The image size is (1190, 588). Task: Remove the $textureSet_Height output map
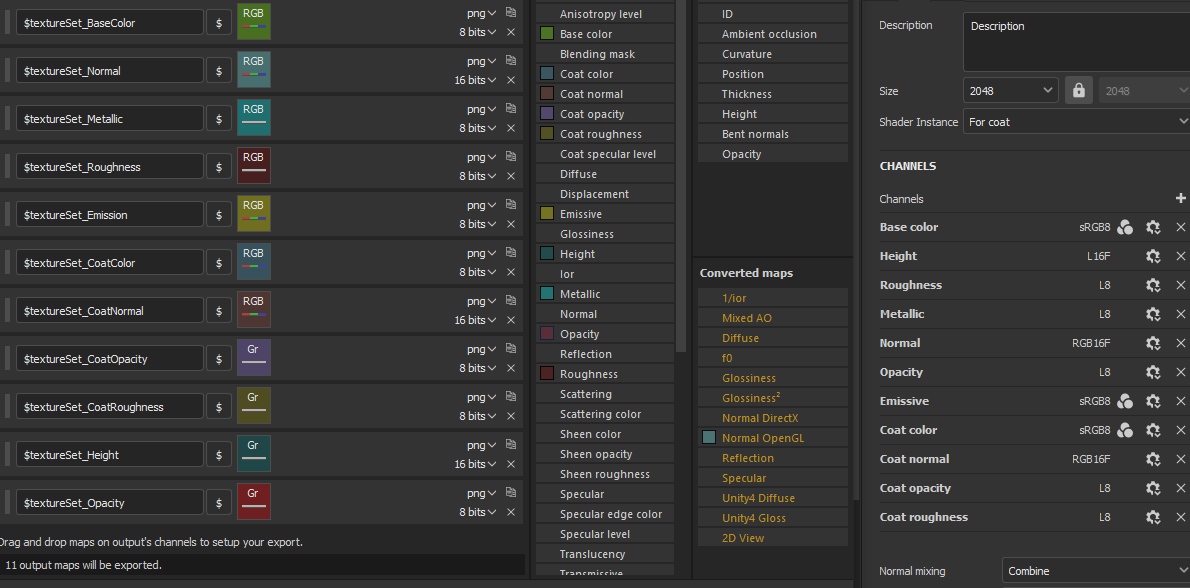511,464
